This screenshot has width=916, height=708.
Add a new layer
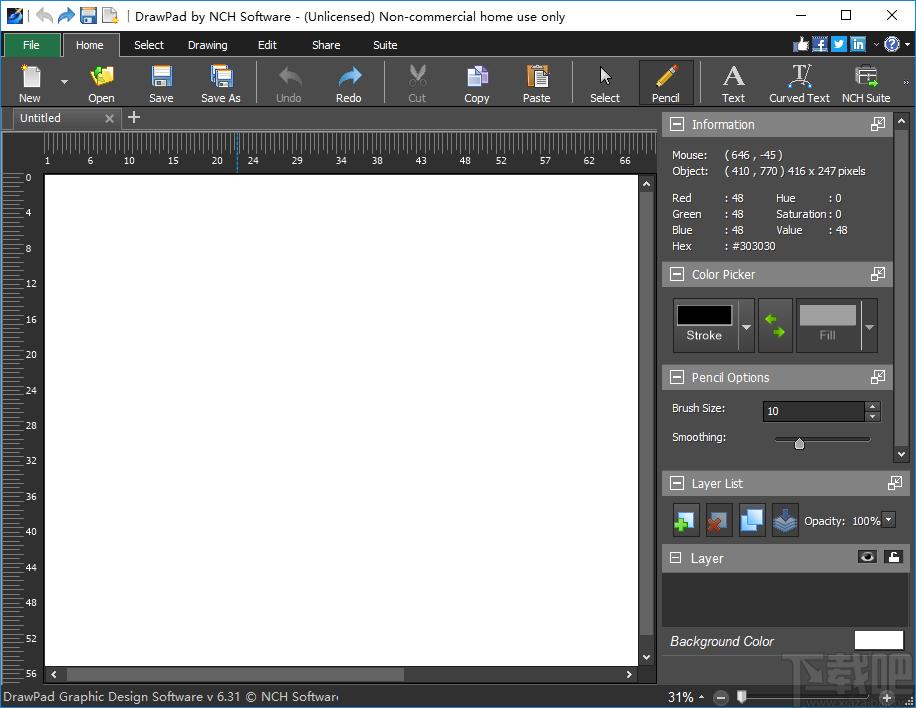click(685, 520)
